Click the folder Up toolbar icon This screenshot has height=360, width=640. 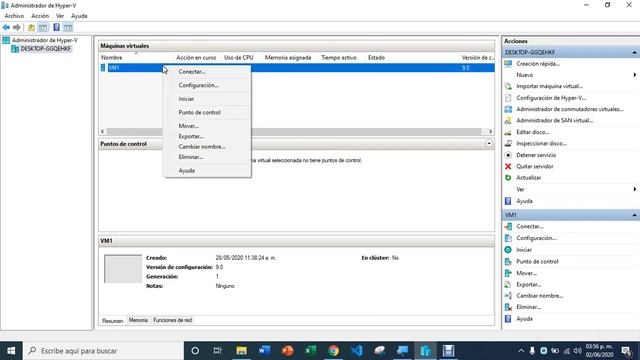(x=31, y=27)
